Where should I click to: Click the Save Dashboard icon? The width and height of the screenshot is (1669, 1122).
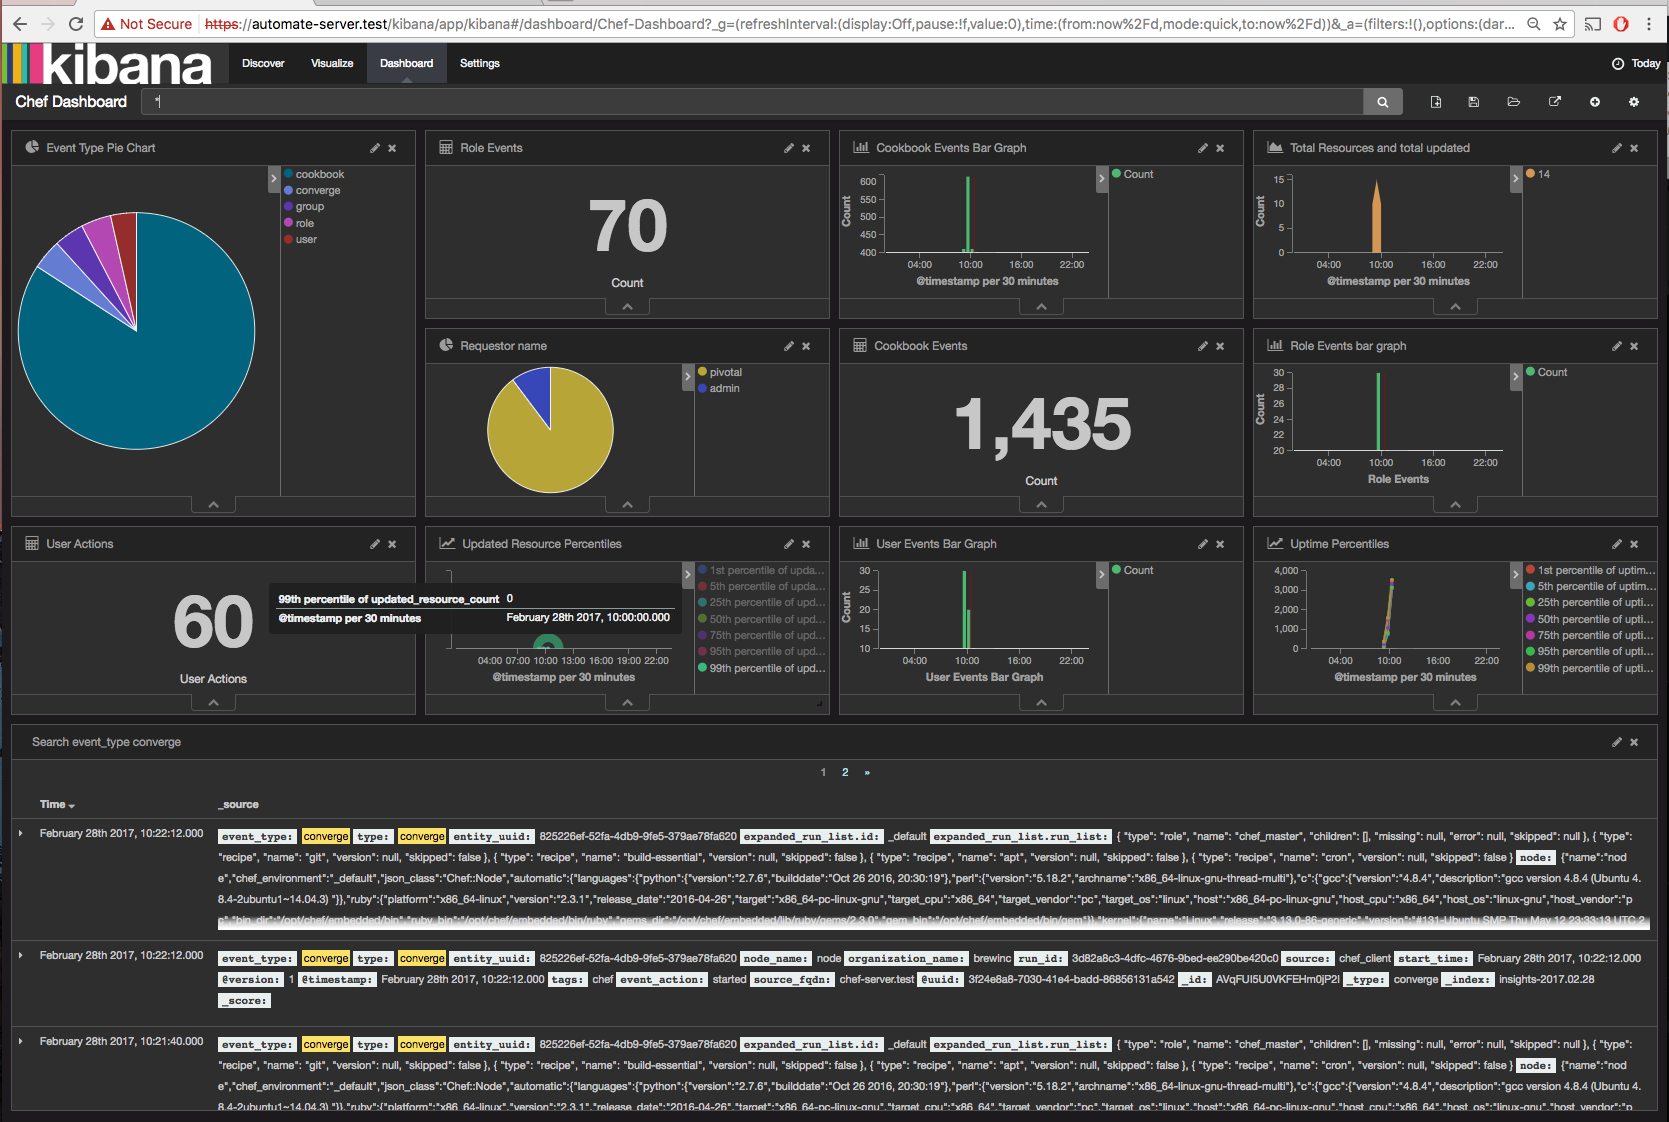[1473, 102]
